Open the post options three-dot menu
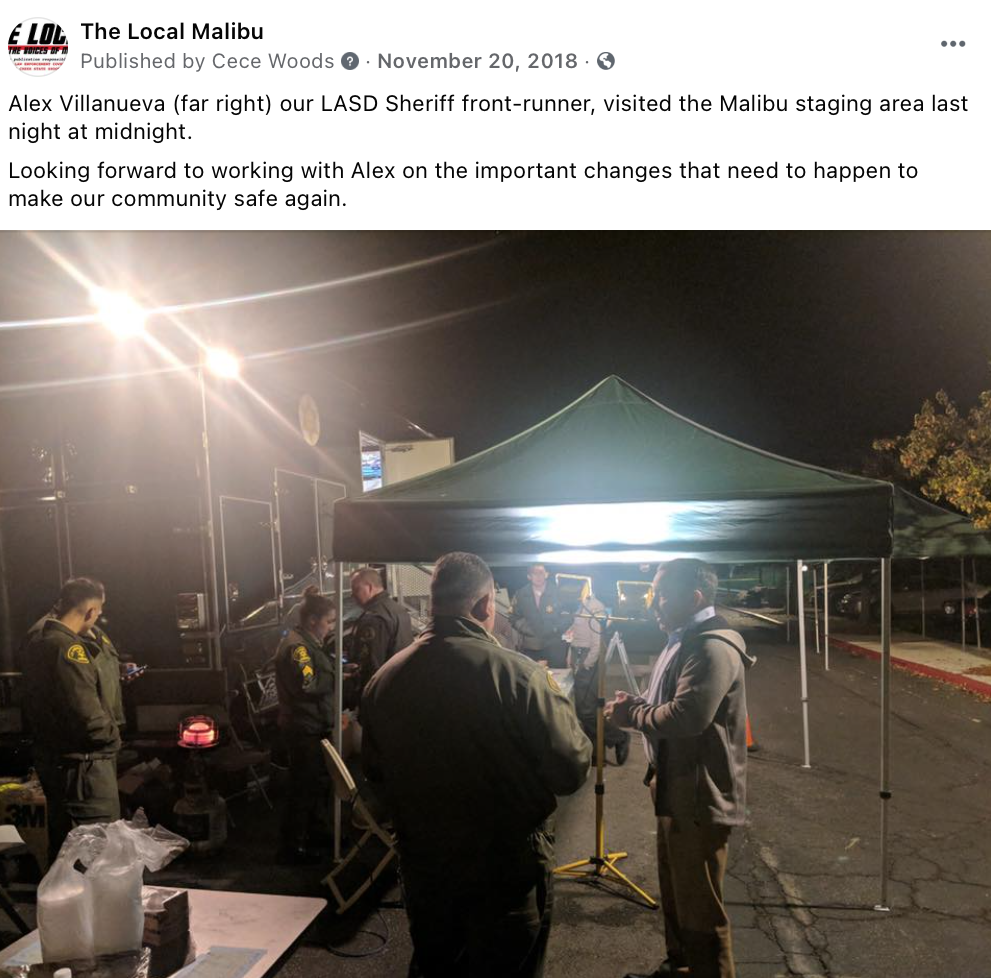Image resolution: width=991 pixels, height=978 pixels. tap(952, 44)
